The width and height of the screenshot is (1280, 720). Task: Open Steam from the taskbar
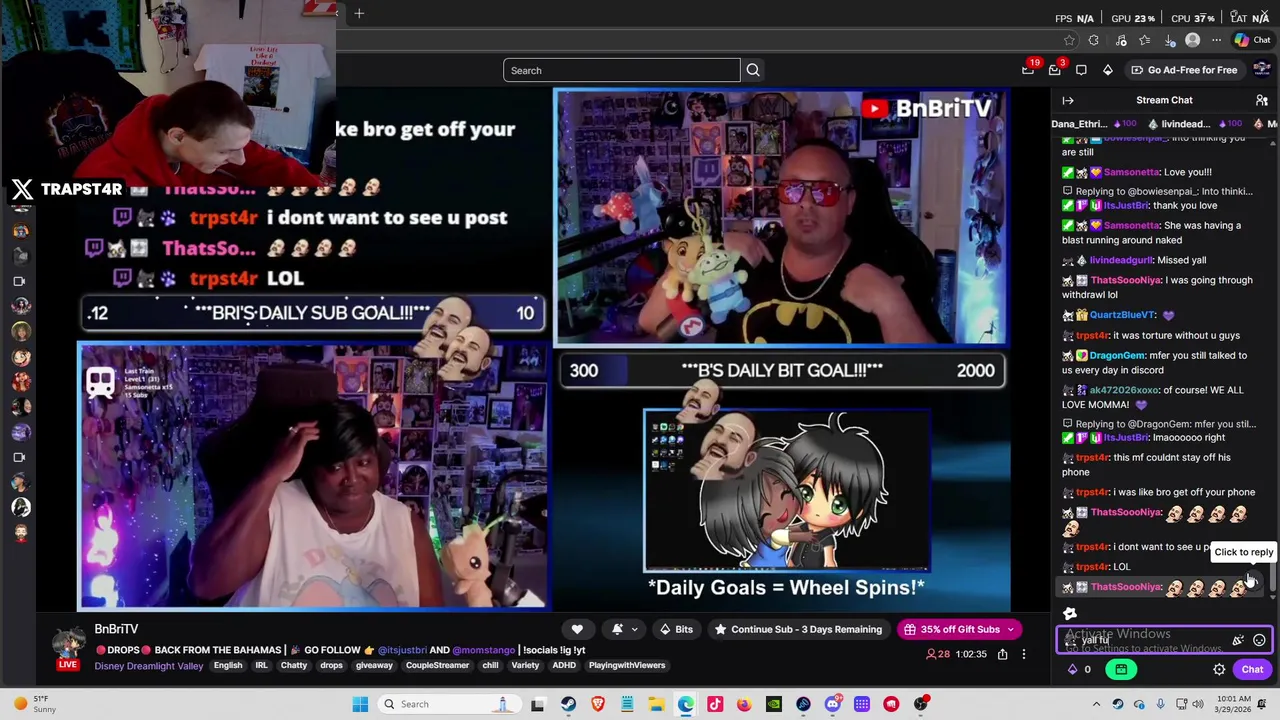568,704
